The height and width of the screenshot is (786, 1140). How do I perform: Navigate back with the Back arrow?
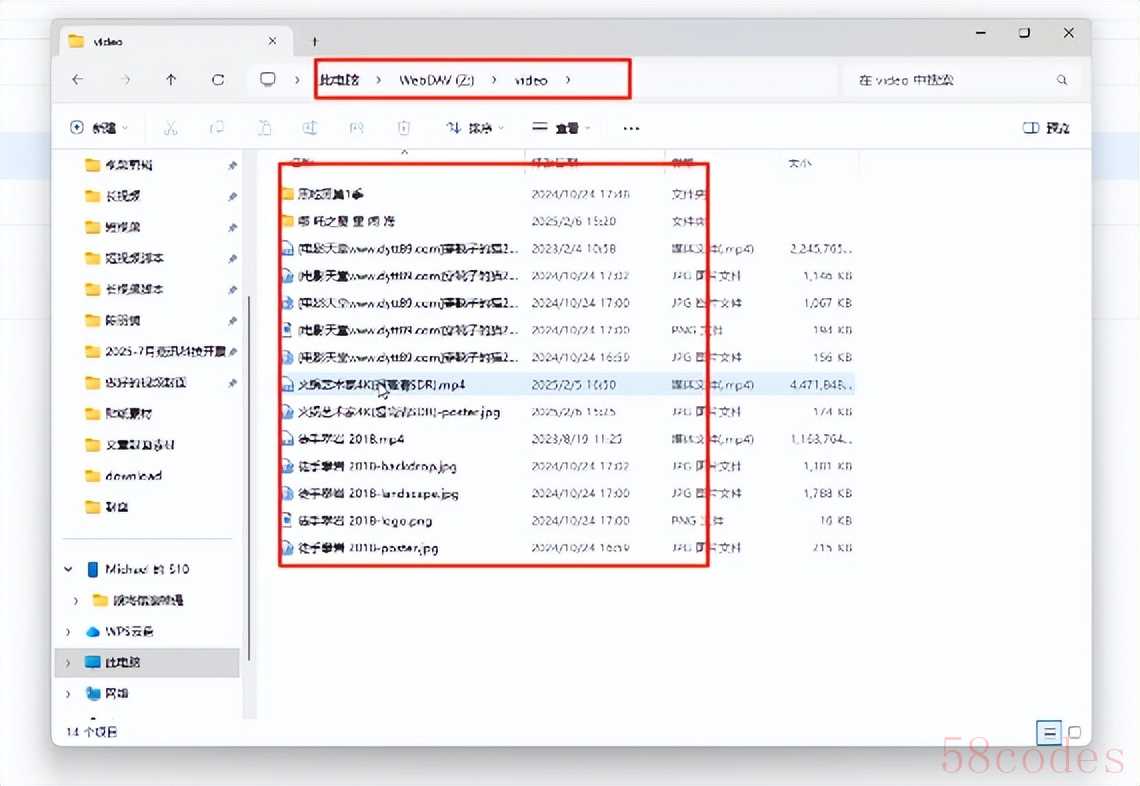pyautogui.click(x=78, y=80)
